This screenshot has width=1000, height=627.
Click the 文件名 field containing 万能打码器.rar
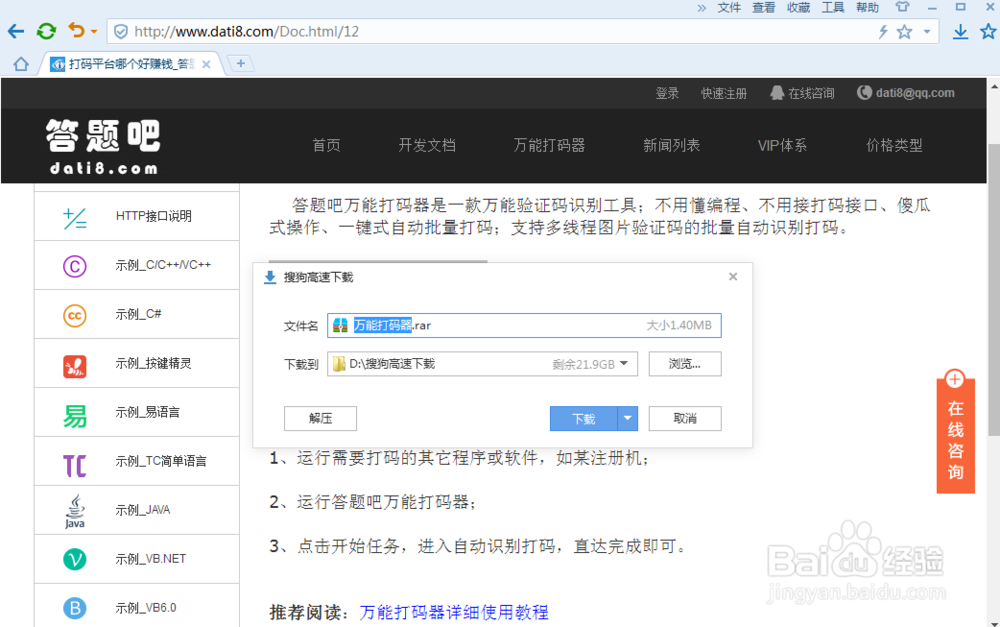524,325
